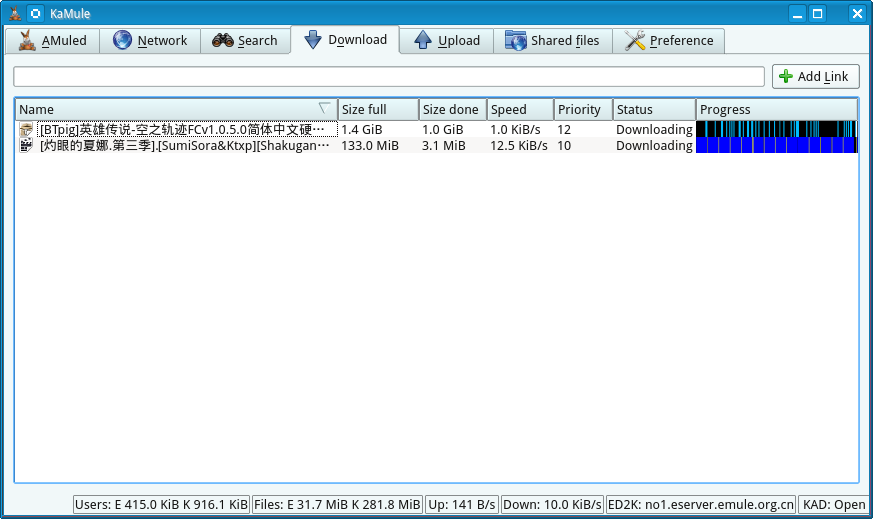Click the 3.1 MiB size done cell
This screenshot has height=519, width=873.
click(444, 146)
